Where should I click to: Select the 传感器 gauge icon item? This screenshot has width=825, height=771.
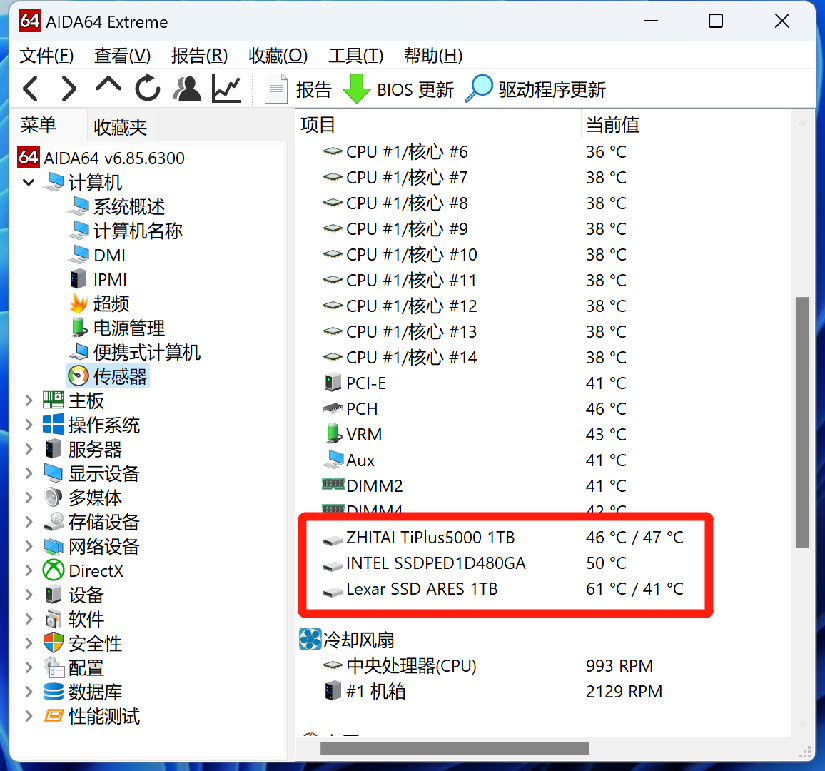[108, 376]
